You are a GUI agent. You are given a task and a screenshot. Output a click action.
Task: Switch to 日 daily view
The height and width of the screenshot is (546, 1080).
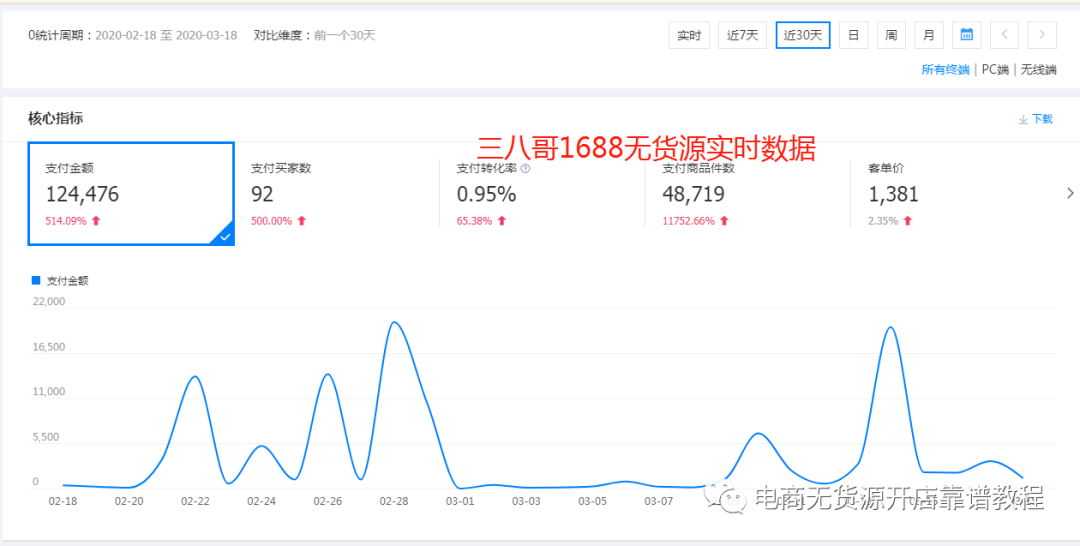853,35
